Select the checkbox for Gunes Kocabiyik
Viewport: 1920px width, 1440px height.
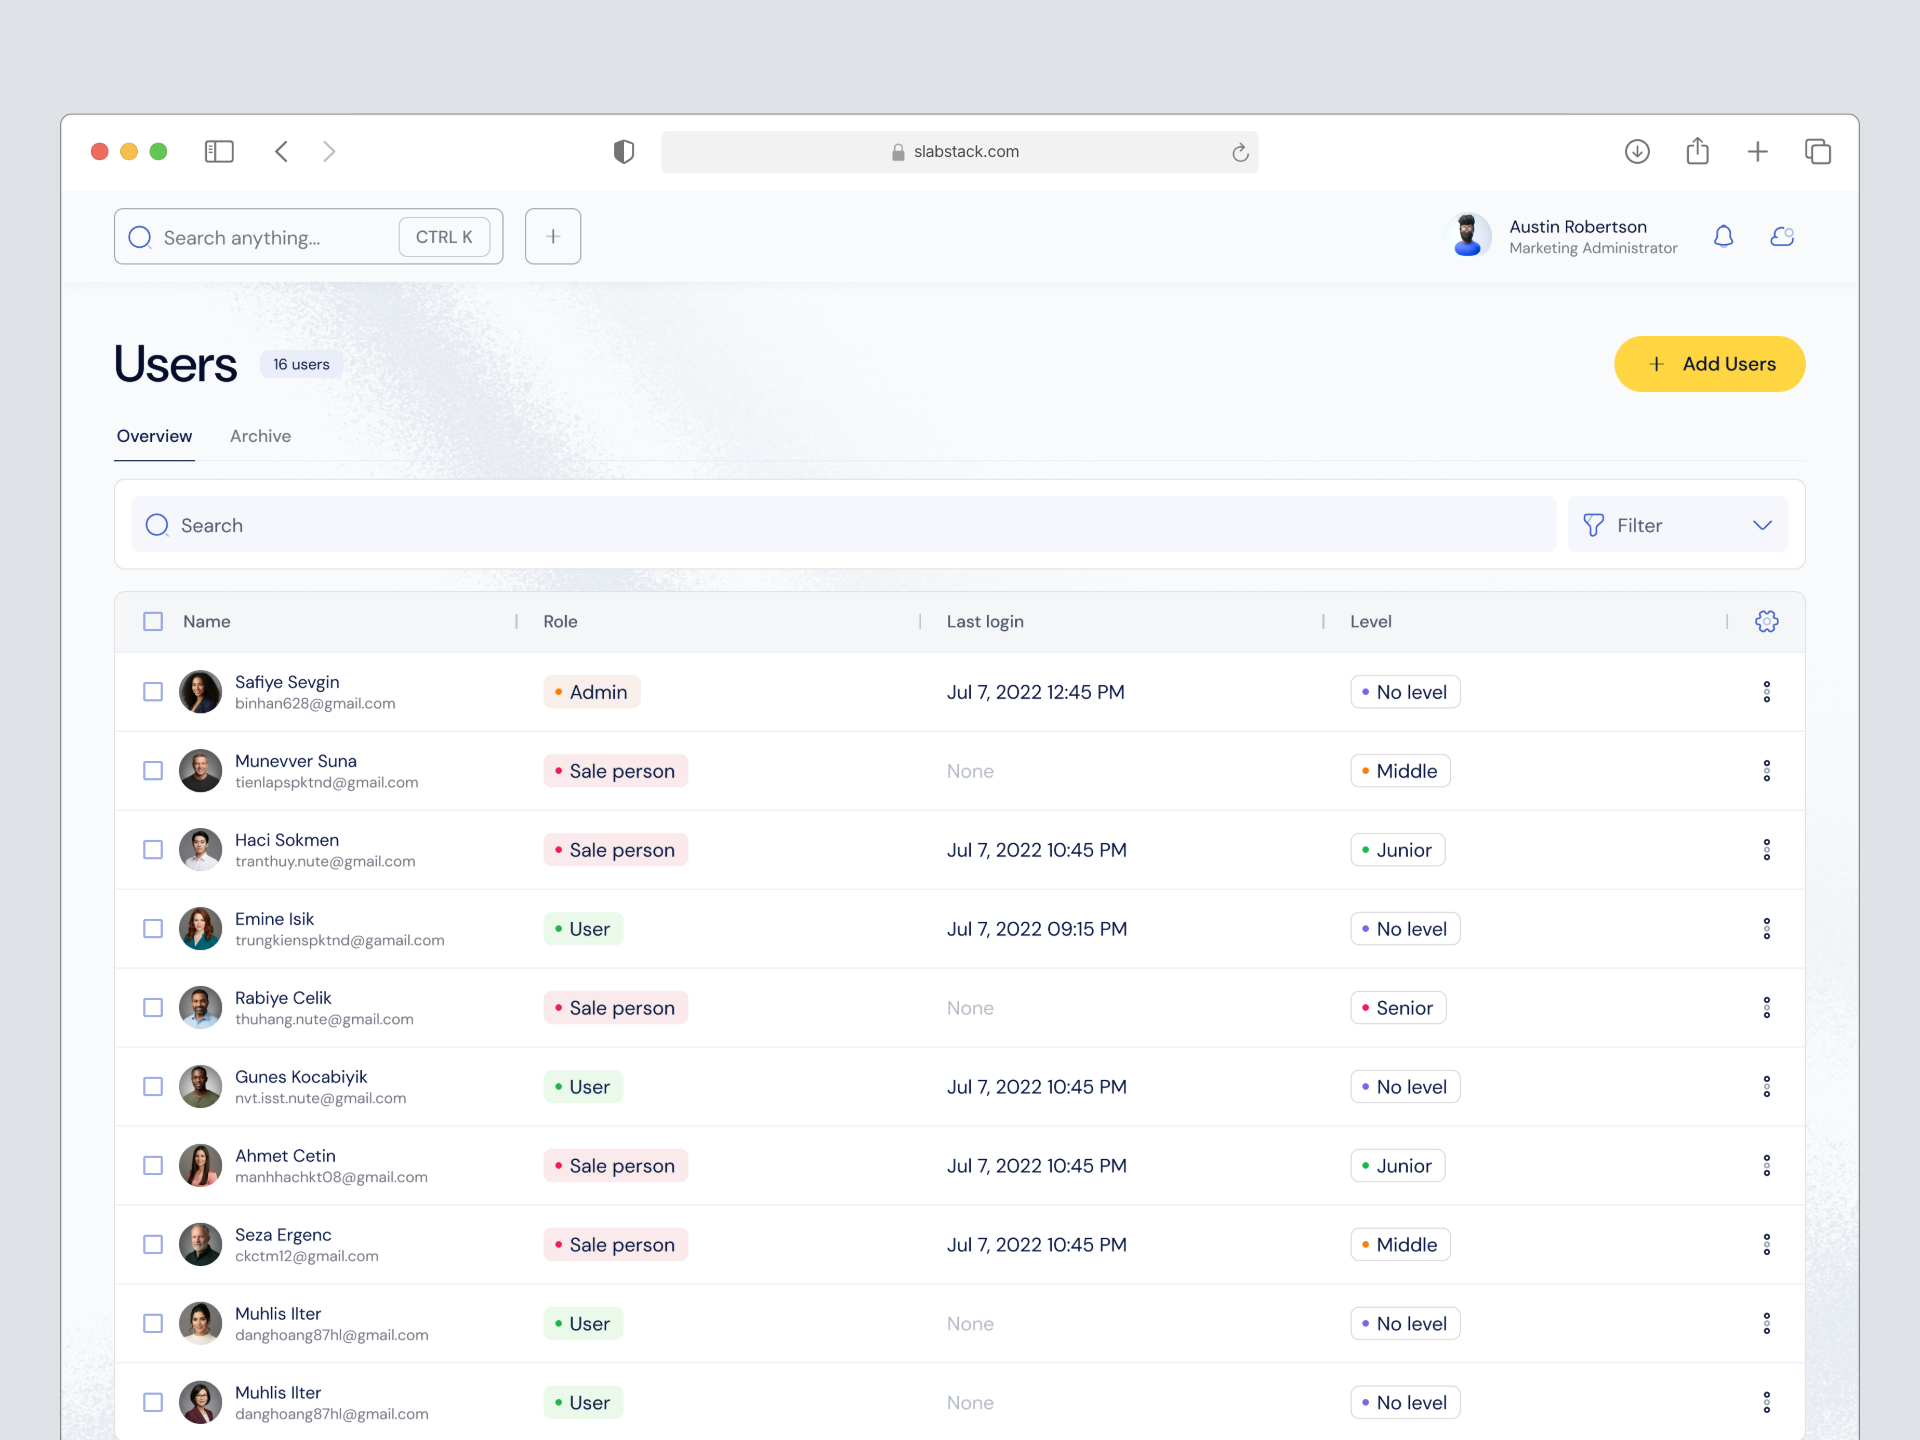[x=153, y=1087]
